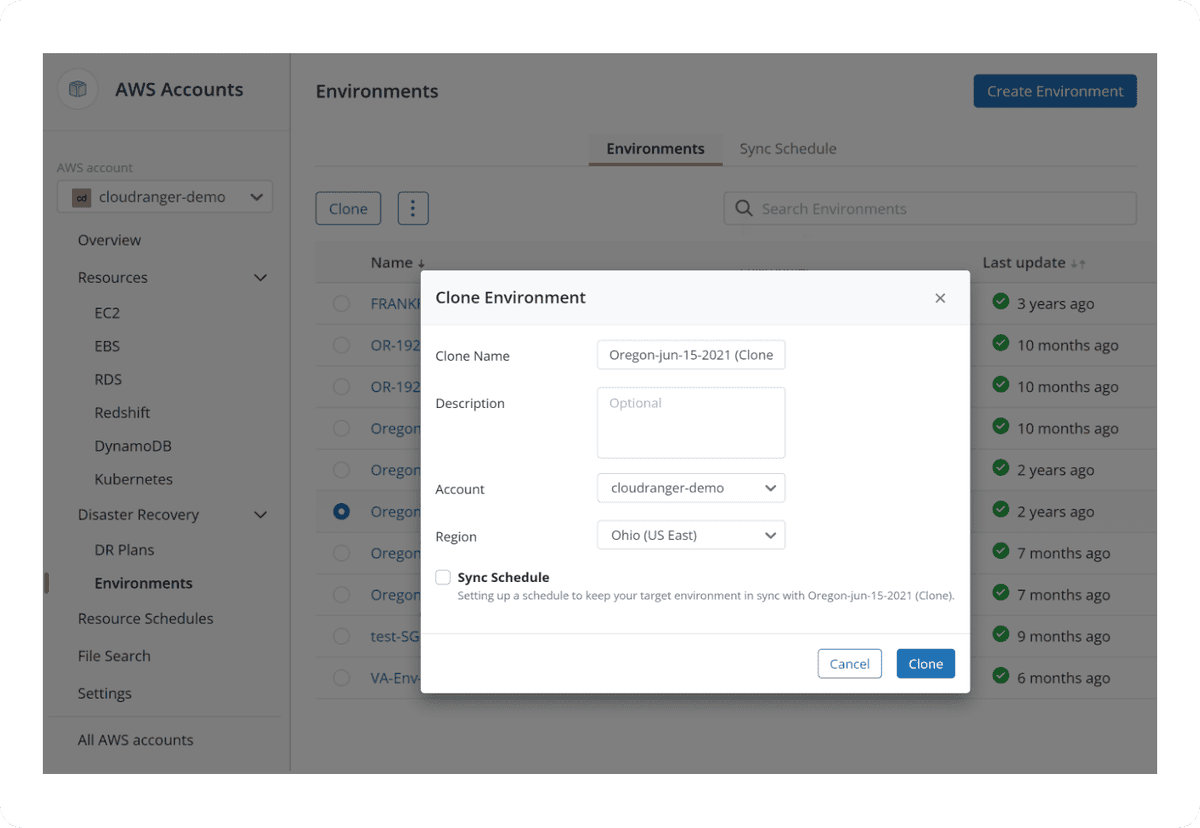The height and width of the screenshot is (828, 1200).
Task: Click the Create Environment button
Action: click(1054, 91)
